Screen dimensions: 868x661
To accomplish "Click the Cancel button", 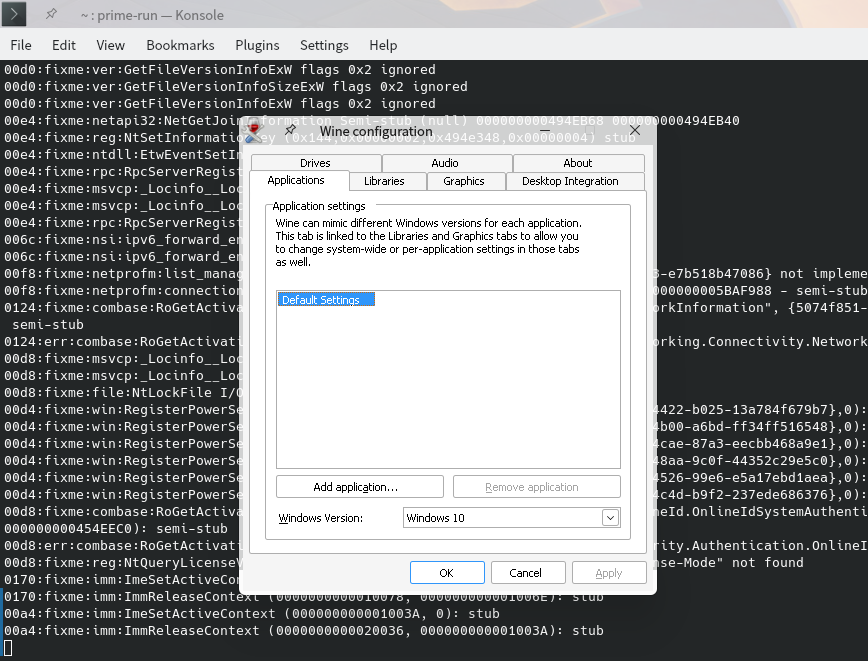I will [528, 572].
